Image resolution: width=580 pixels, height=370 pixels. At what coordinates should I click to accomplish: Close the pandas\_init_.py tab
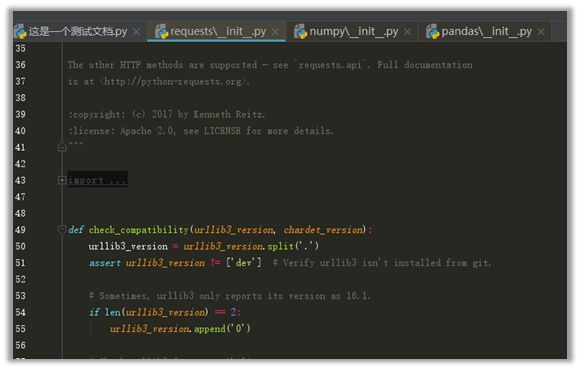541,32
